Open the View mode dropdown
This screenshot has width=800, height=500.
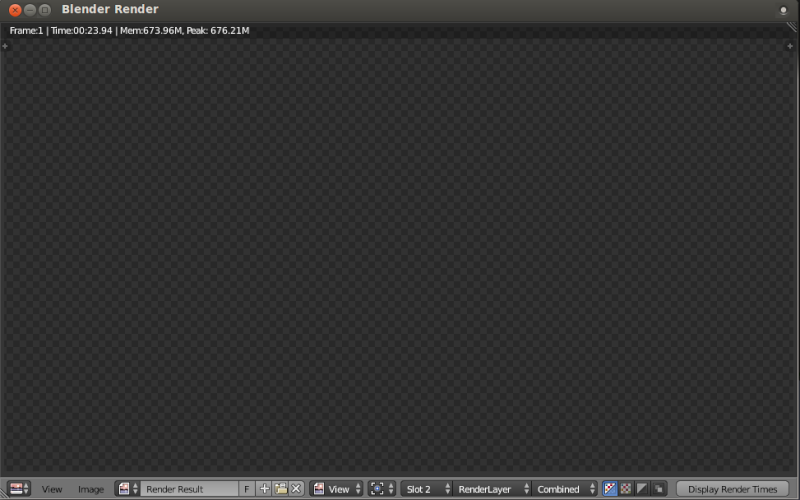pyautogui.click(x=337, y=489)
